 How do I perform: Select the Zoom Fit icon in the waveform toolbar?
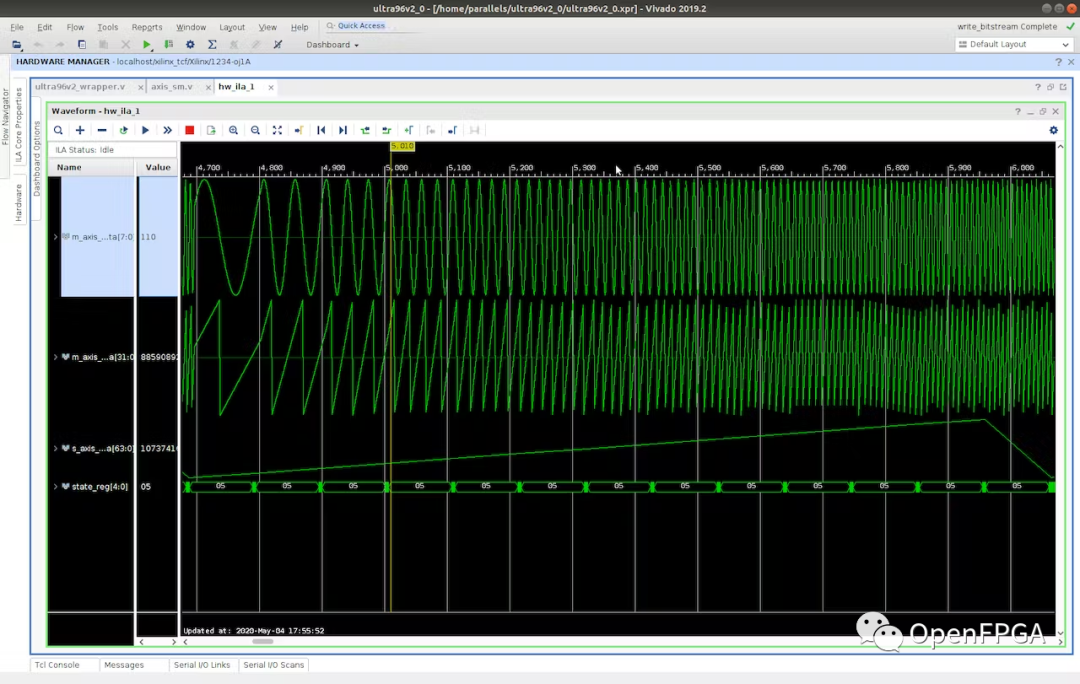click(x=277, y=130)
